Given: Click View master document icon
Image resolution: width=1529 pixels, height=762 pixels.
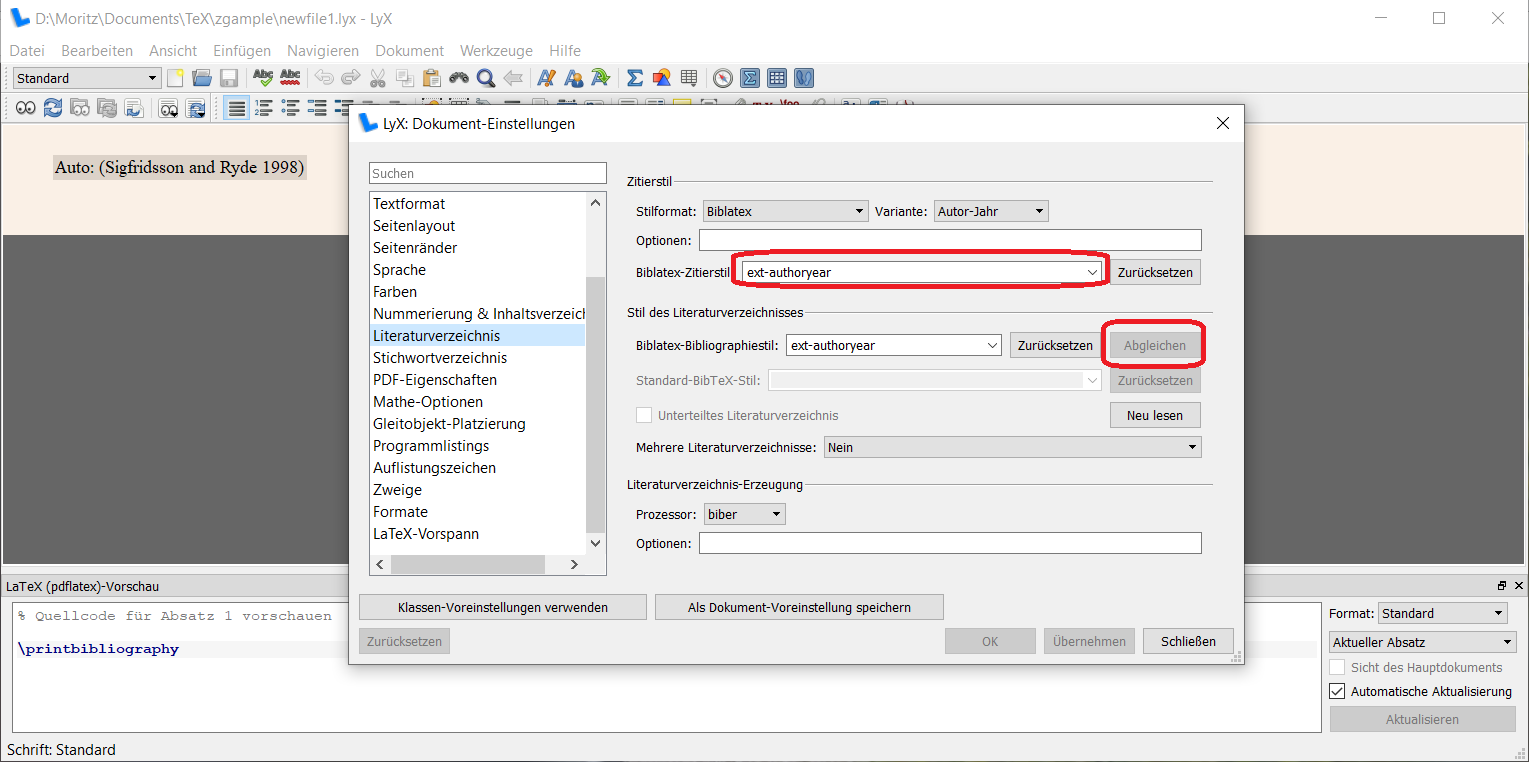Looking at the screenshot, I should coord(80,108).
